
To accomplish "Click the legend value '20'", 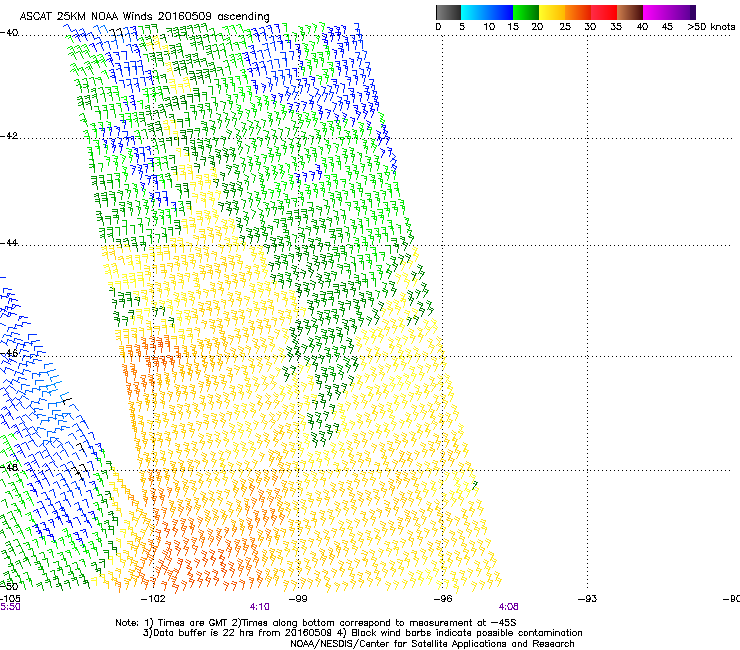I will [x=537, y=27].
